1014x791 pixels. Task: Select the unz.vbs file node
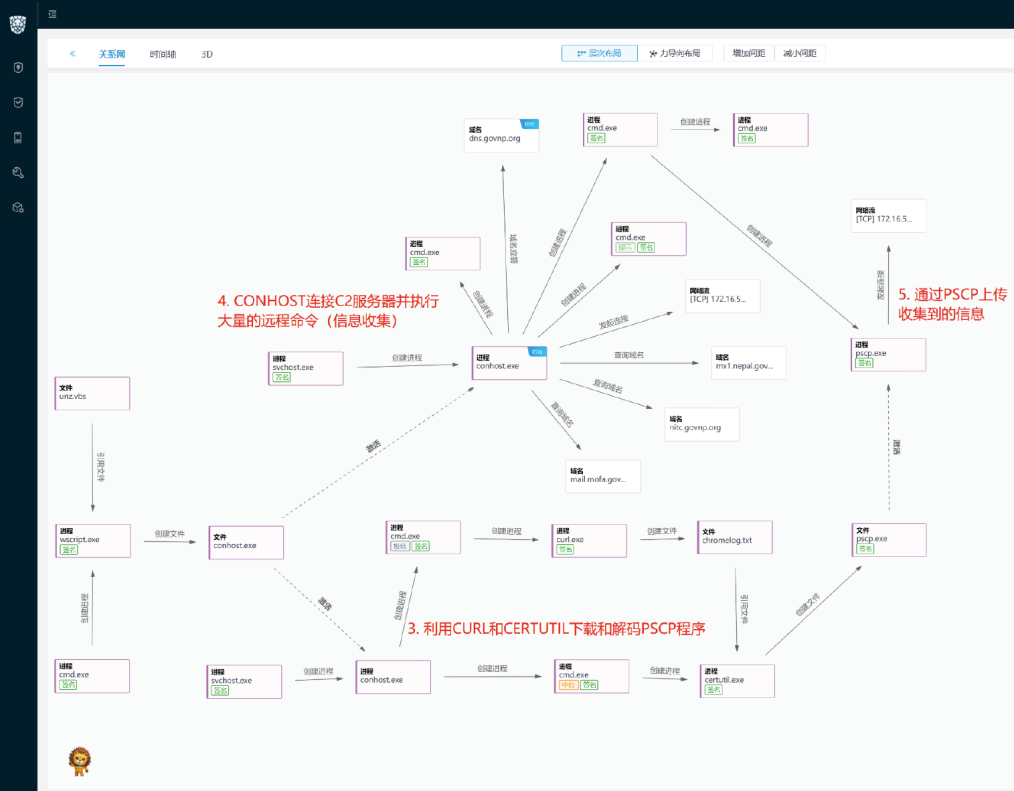coord(93,393)
